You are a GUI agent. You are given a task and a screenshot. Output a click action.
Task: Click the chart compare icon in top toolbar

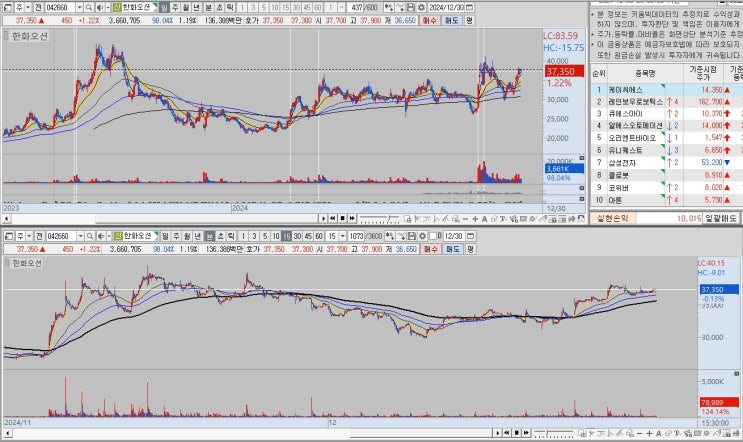(x=400, y=7)
